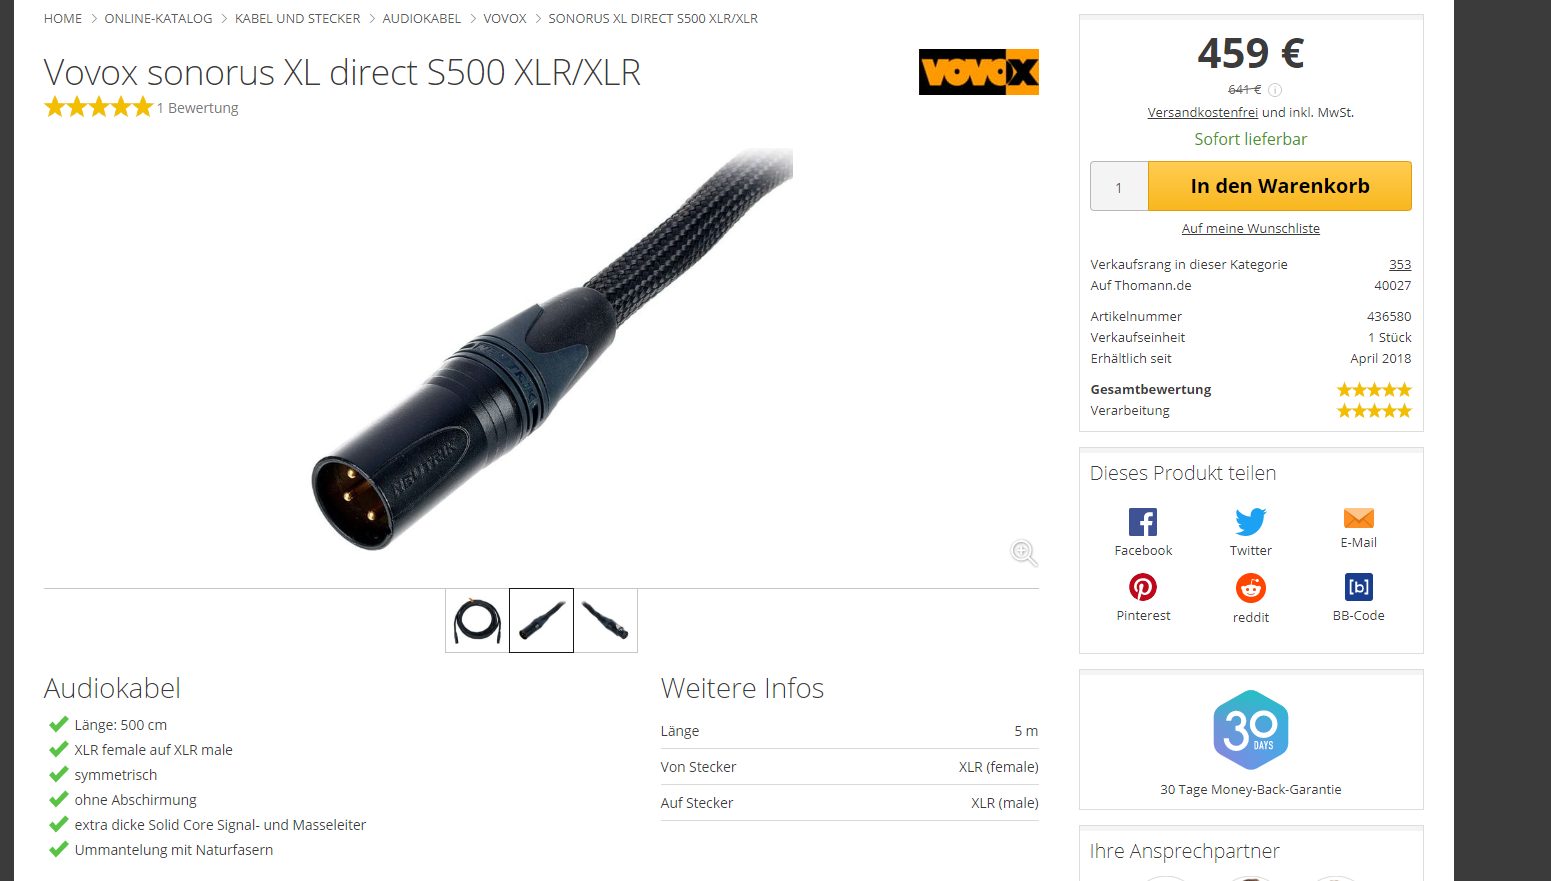Share product via Twitter icon

point(1250,522)
